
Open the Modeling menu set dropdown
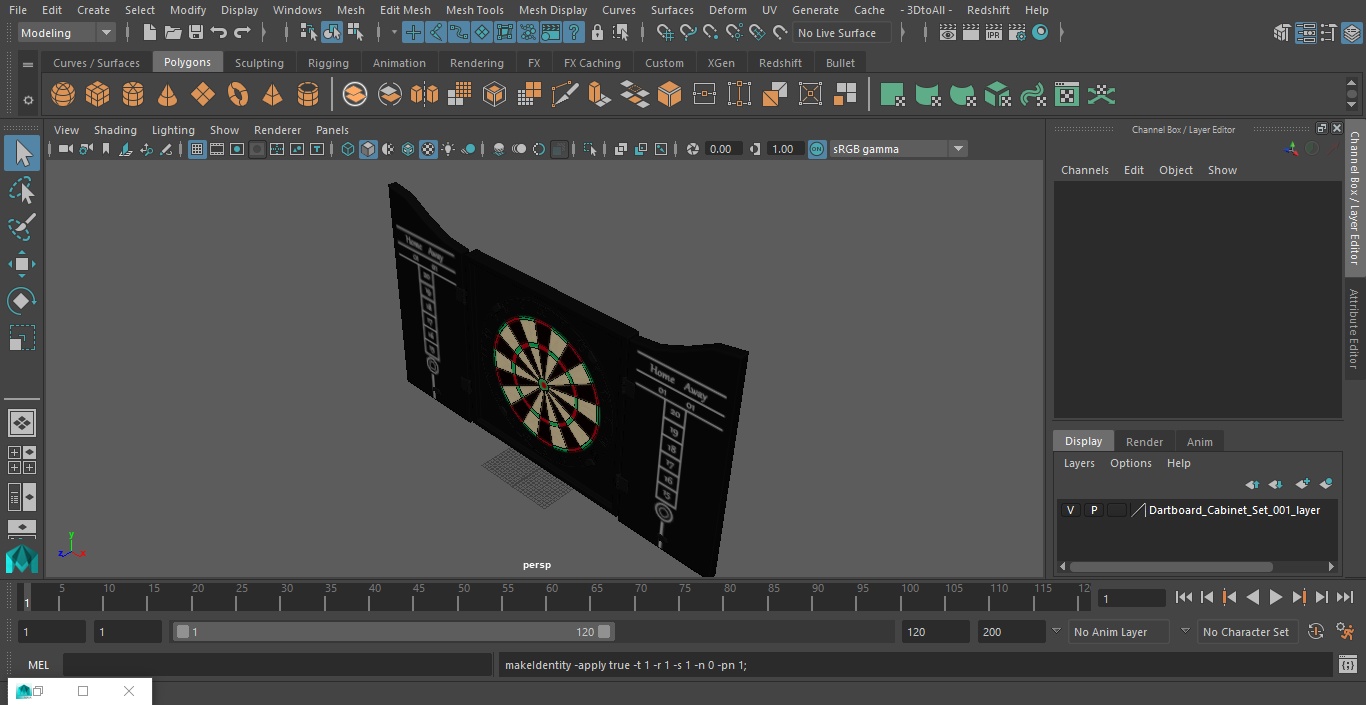click(66, 33)
